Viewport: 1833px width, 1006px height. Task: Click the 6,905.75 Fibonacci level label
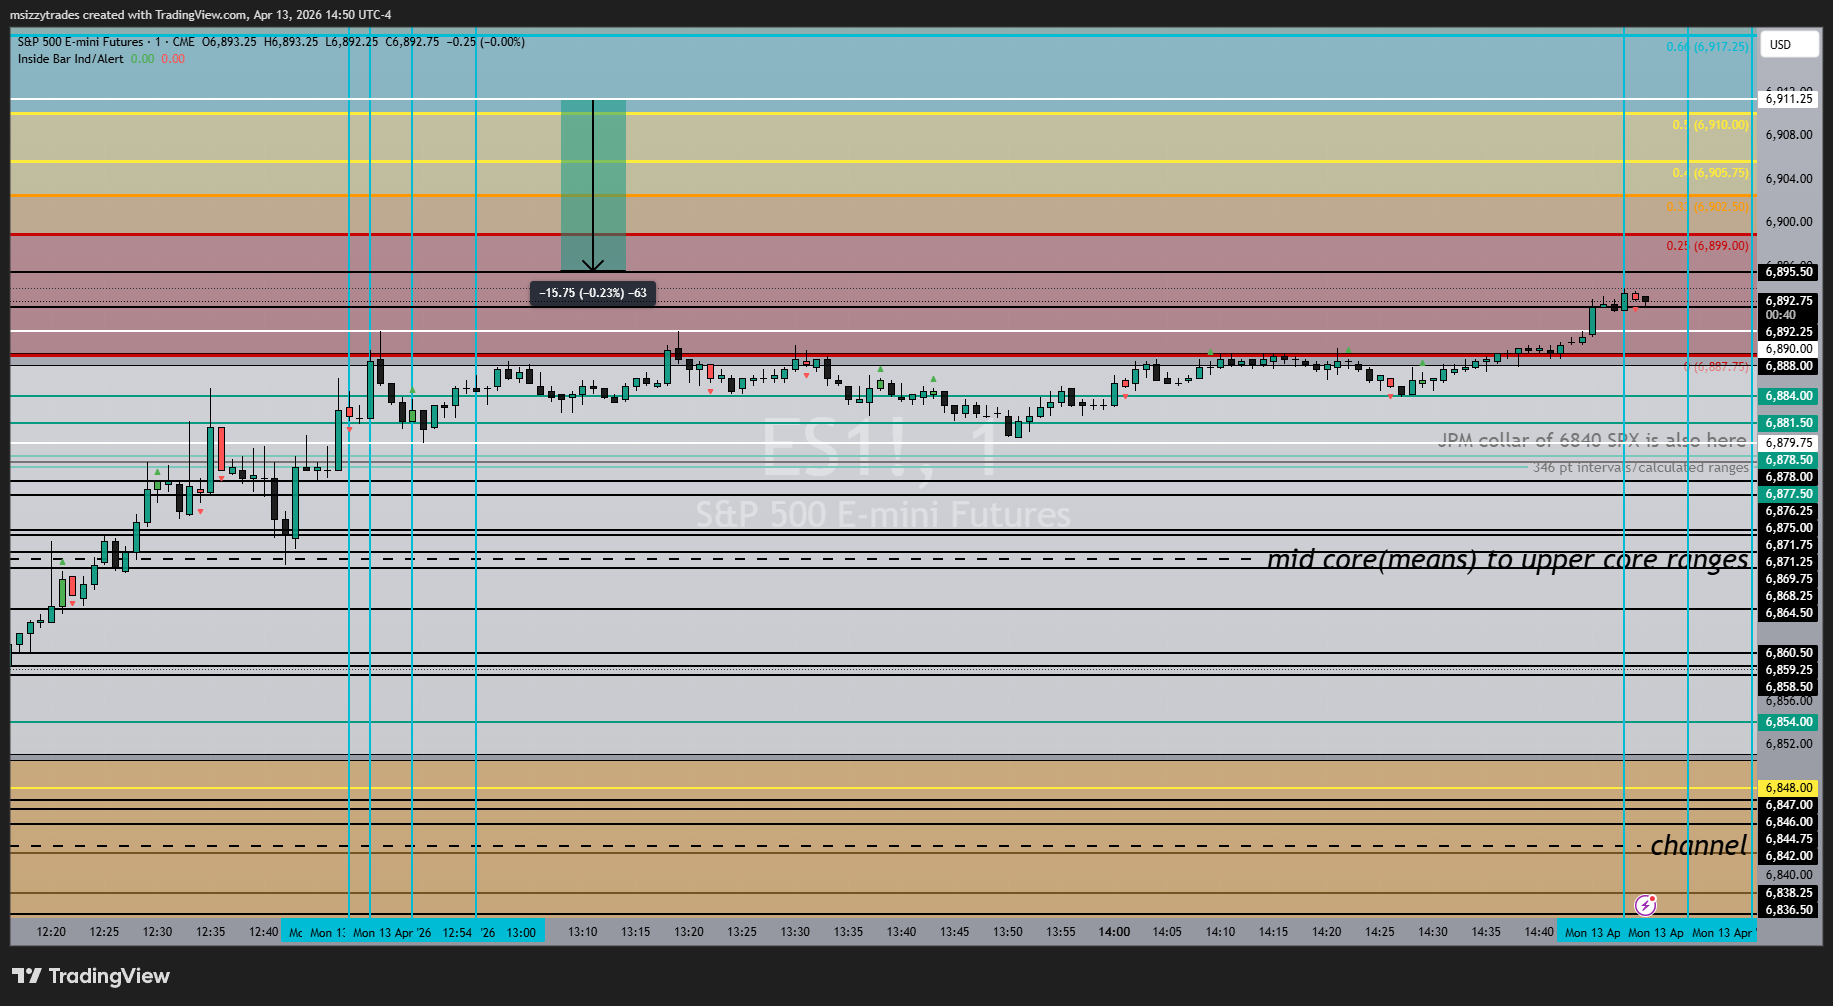click(x=1711, y=173)
